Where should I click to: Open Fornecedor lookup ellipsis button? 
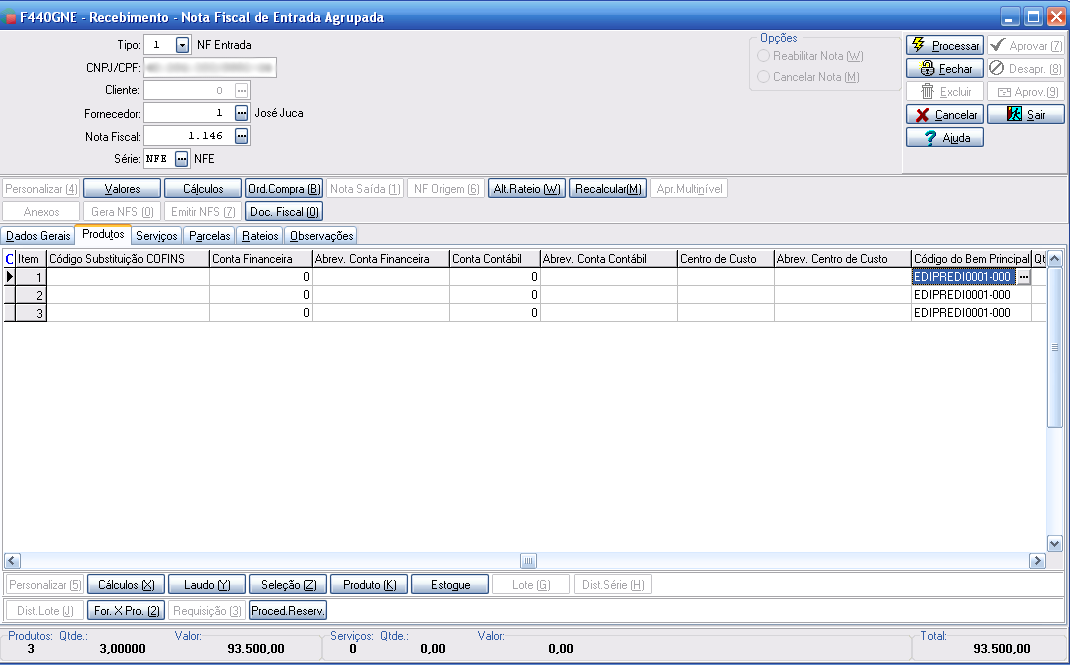242,113
